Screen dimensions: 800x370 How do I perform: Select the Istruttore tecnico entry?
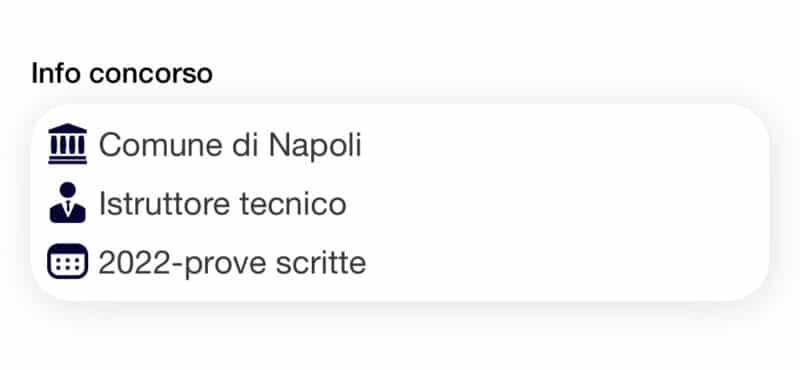(x=222, y=204)
